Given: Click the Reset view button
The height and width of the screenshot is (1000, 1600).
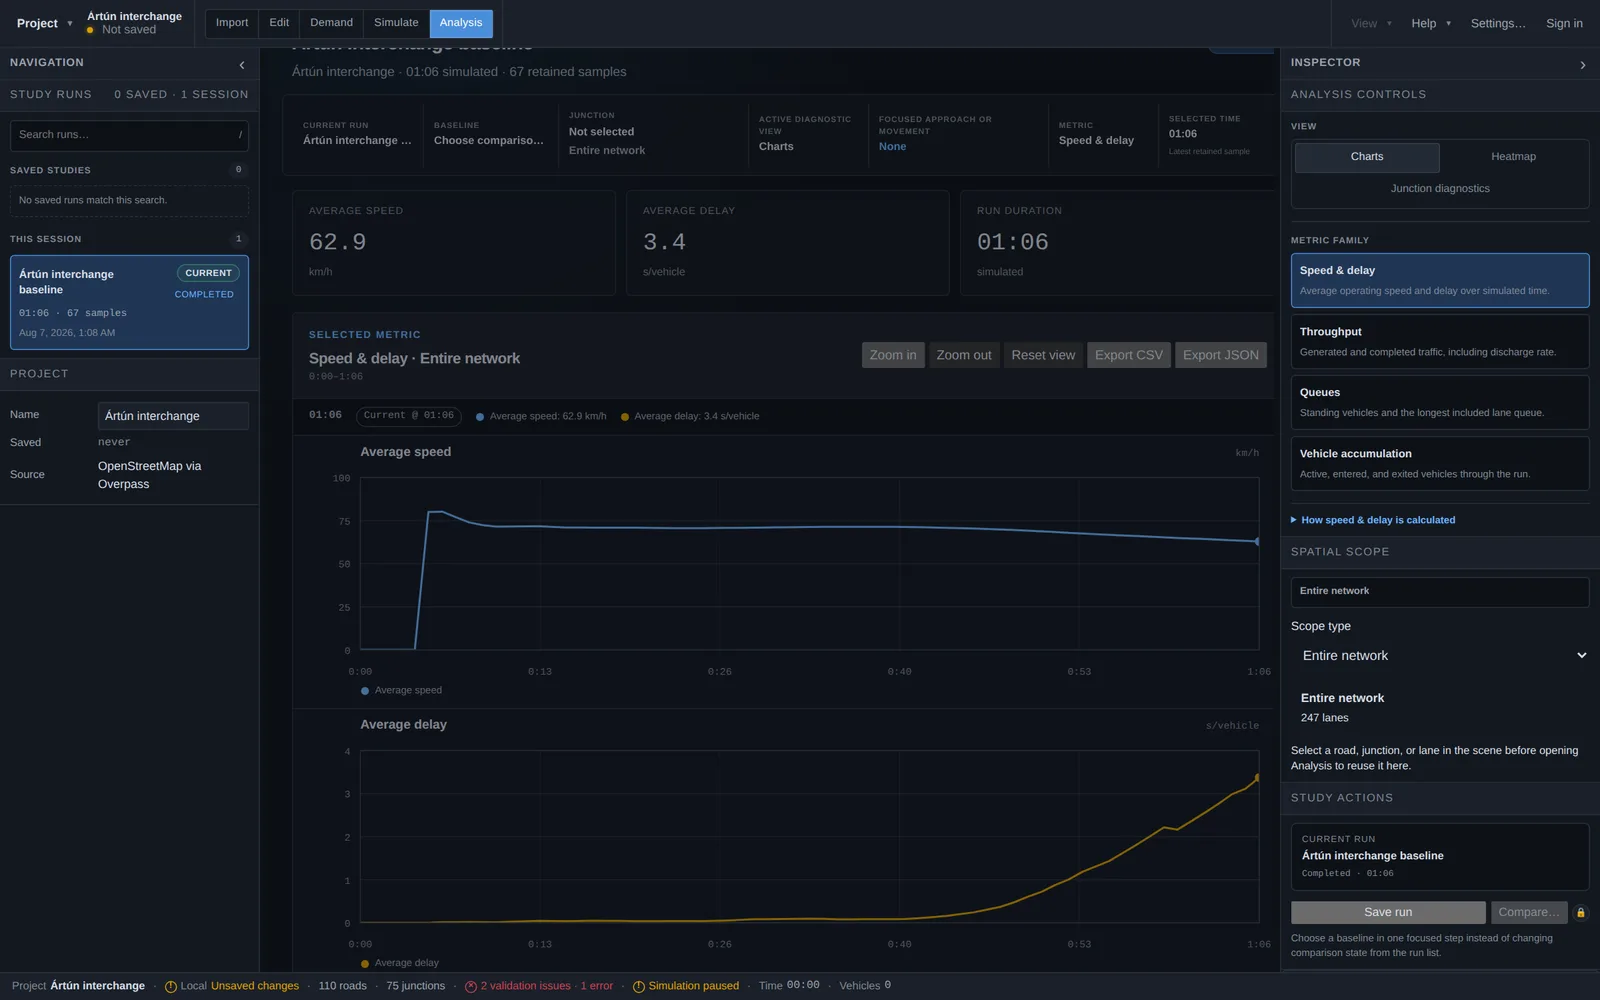Looking at the screenshot, I should click(1043, 355).
